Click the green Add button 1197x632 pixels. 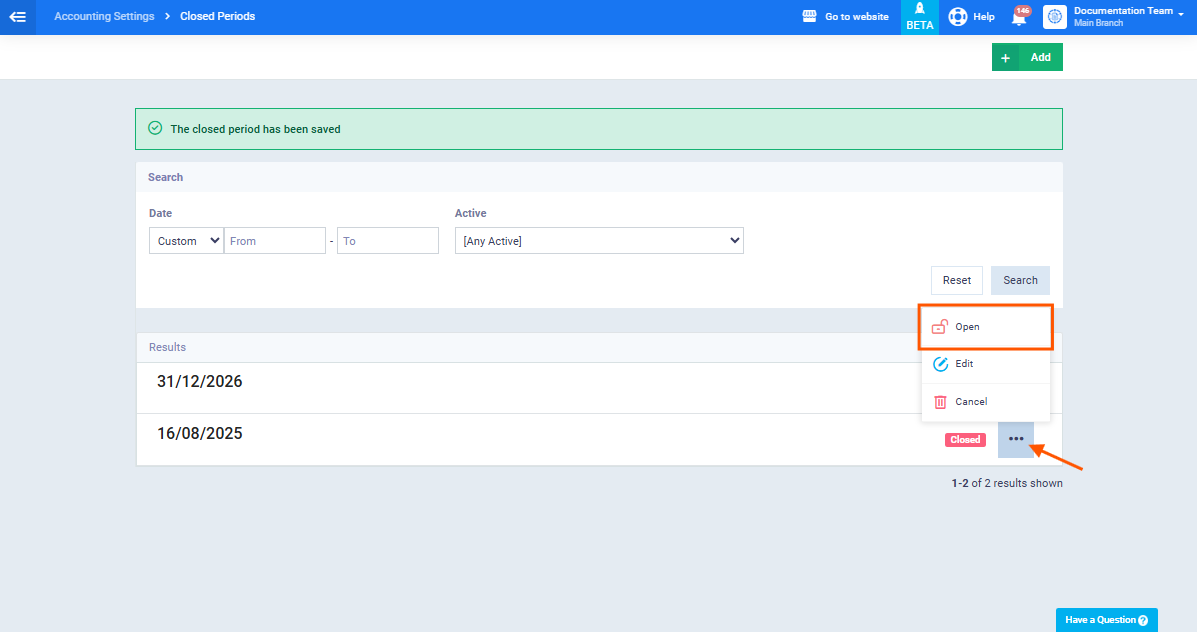[x=1027, y=57]
